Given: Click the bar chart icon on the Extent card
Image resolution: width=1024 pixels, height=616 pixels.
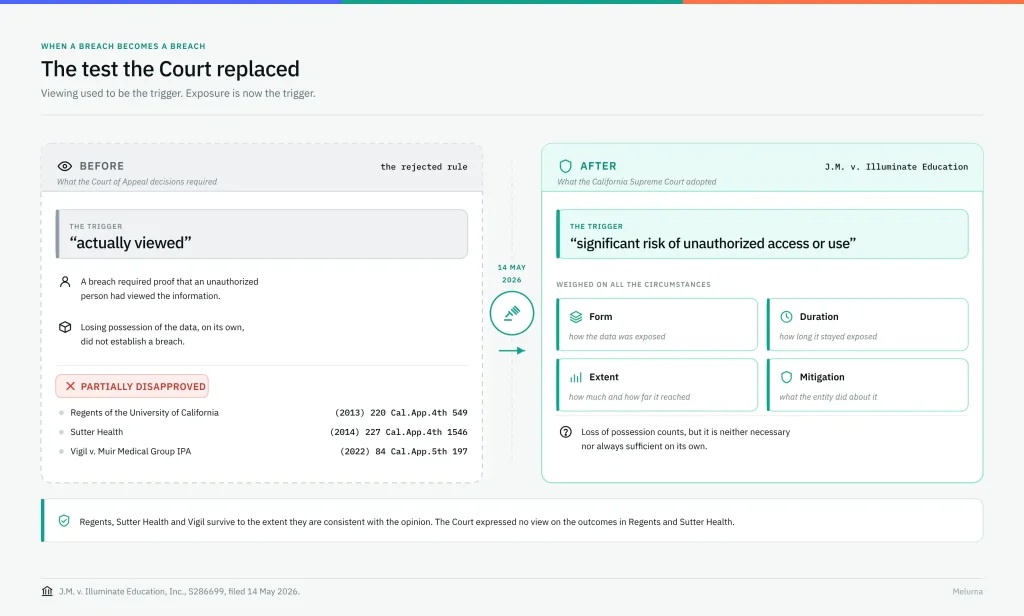Looking at the screenshot, I should 575,378.
